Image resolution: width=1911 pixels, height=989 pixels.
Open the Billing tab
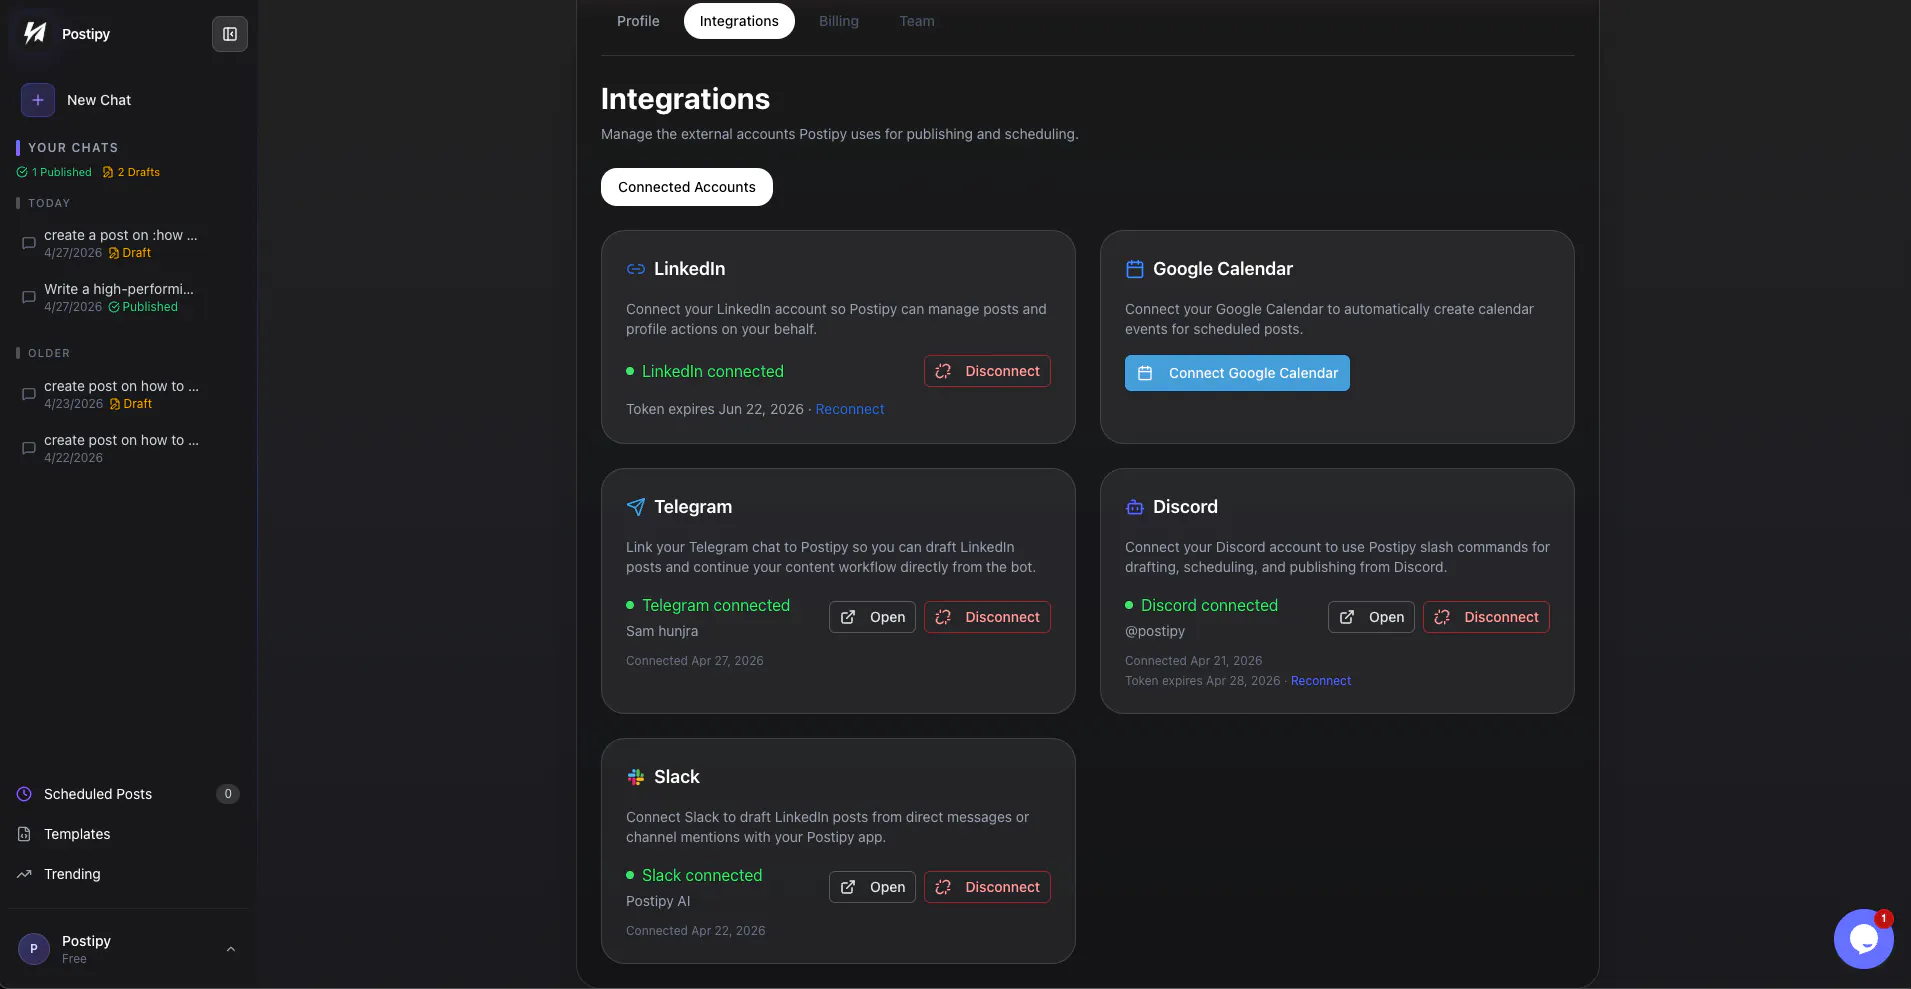tap(839, 21)
